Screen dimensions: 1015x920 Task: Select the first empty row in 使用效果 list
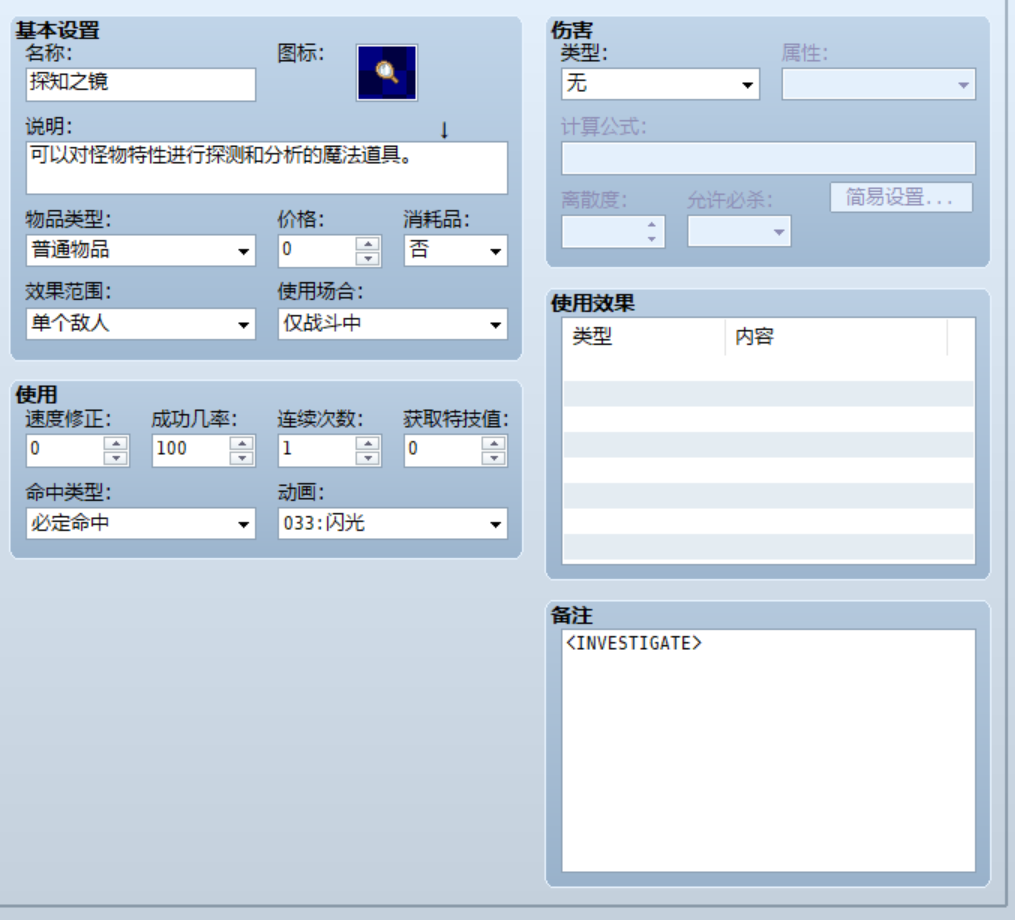(x=768, y=368)
